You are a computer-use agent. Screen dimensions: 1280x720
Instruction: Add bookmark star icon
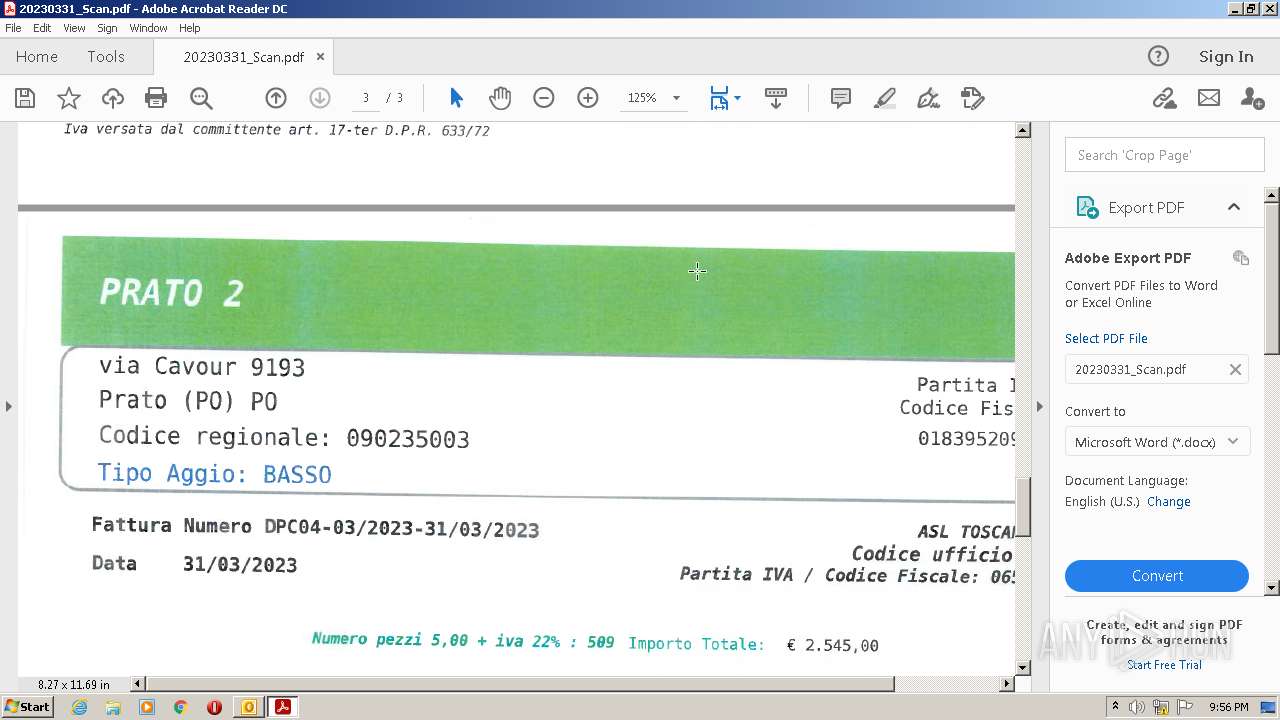point(69,98)
